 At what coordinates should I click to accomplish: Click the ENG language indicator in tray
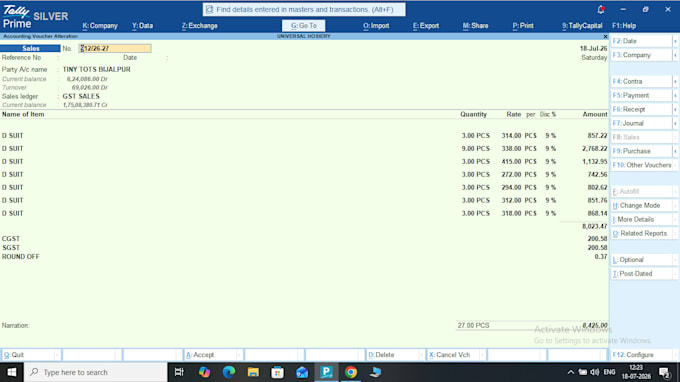click(609, 372)
